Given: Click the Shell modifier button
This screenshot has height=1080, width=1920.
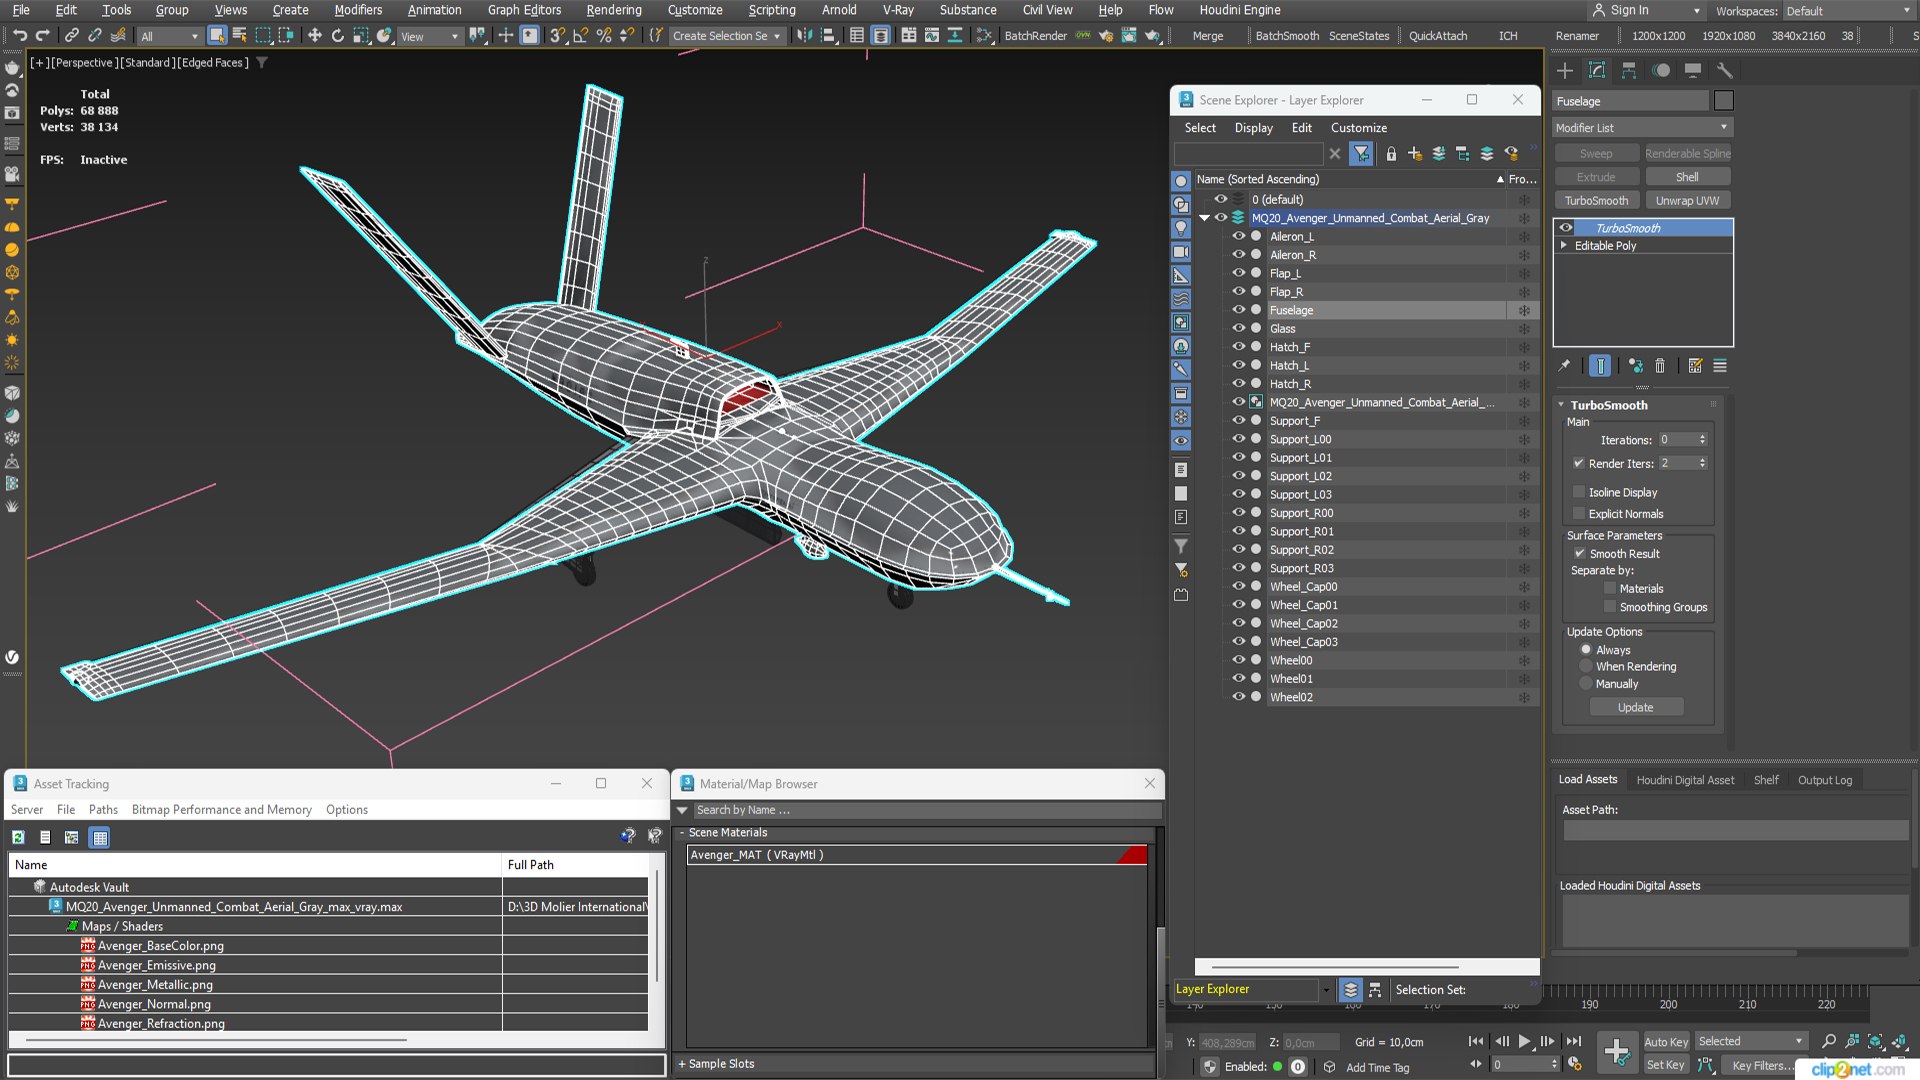Looking at the screenshot, I should [x=1687, y=177].
